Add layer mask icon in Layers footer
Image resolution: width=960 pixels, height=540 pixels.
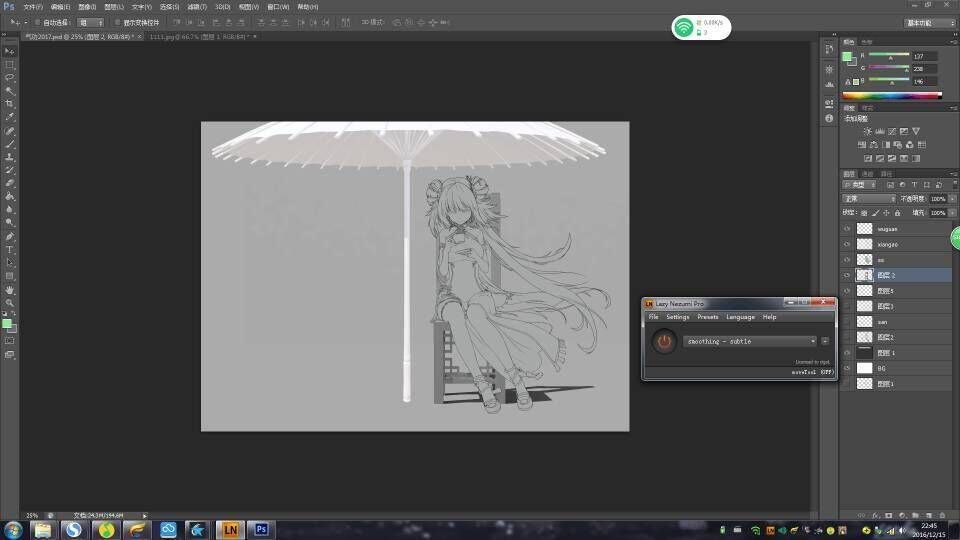pyautogui.click(x=888, y=516)
